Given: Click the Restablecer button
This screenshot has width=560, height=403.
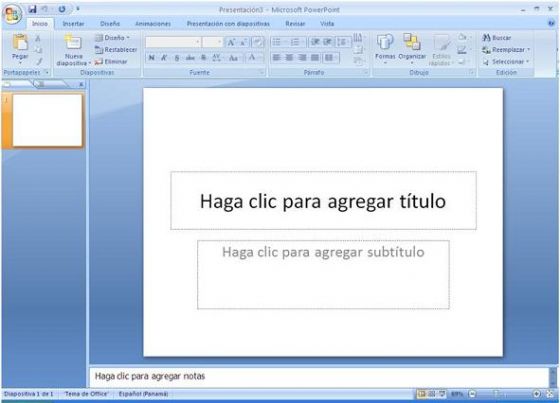Looking at the screenshot, I should click(116, 50).
